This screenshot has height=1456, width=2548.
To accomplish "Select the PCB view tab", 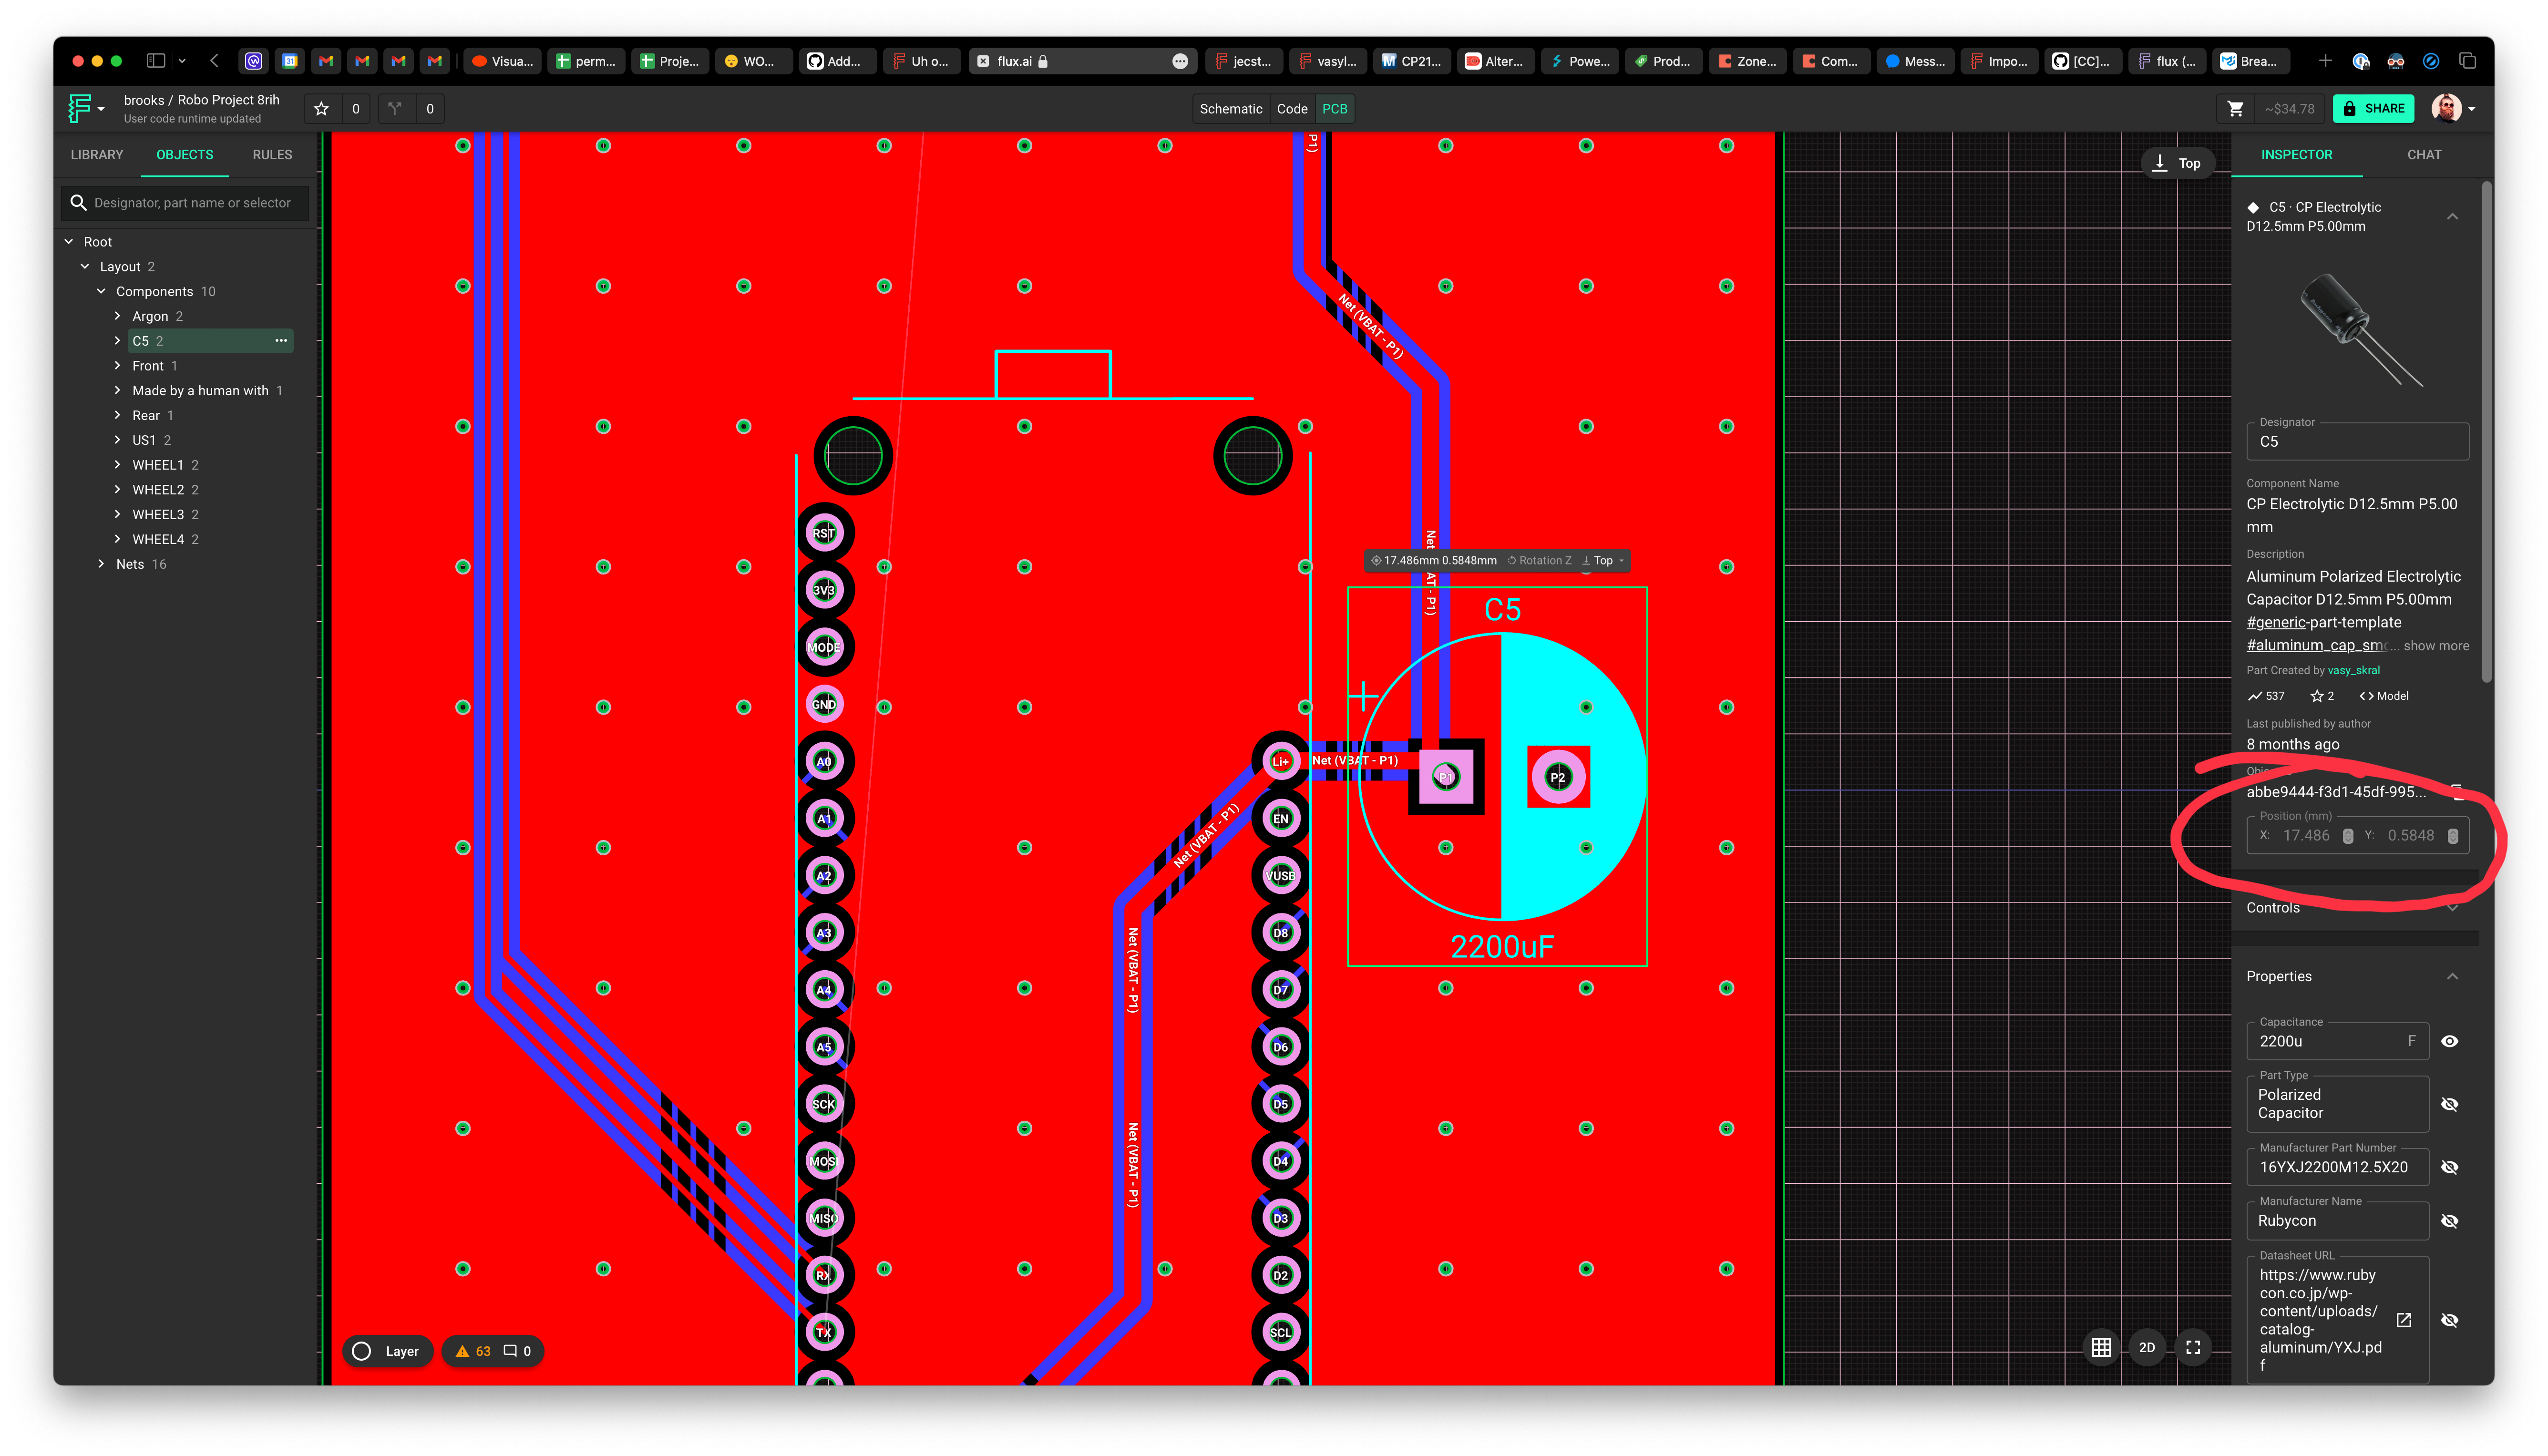I will 1334,109.
